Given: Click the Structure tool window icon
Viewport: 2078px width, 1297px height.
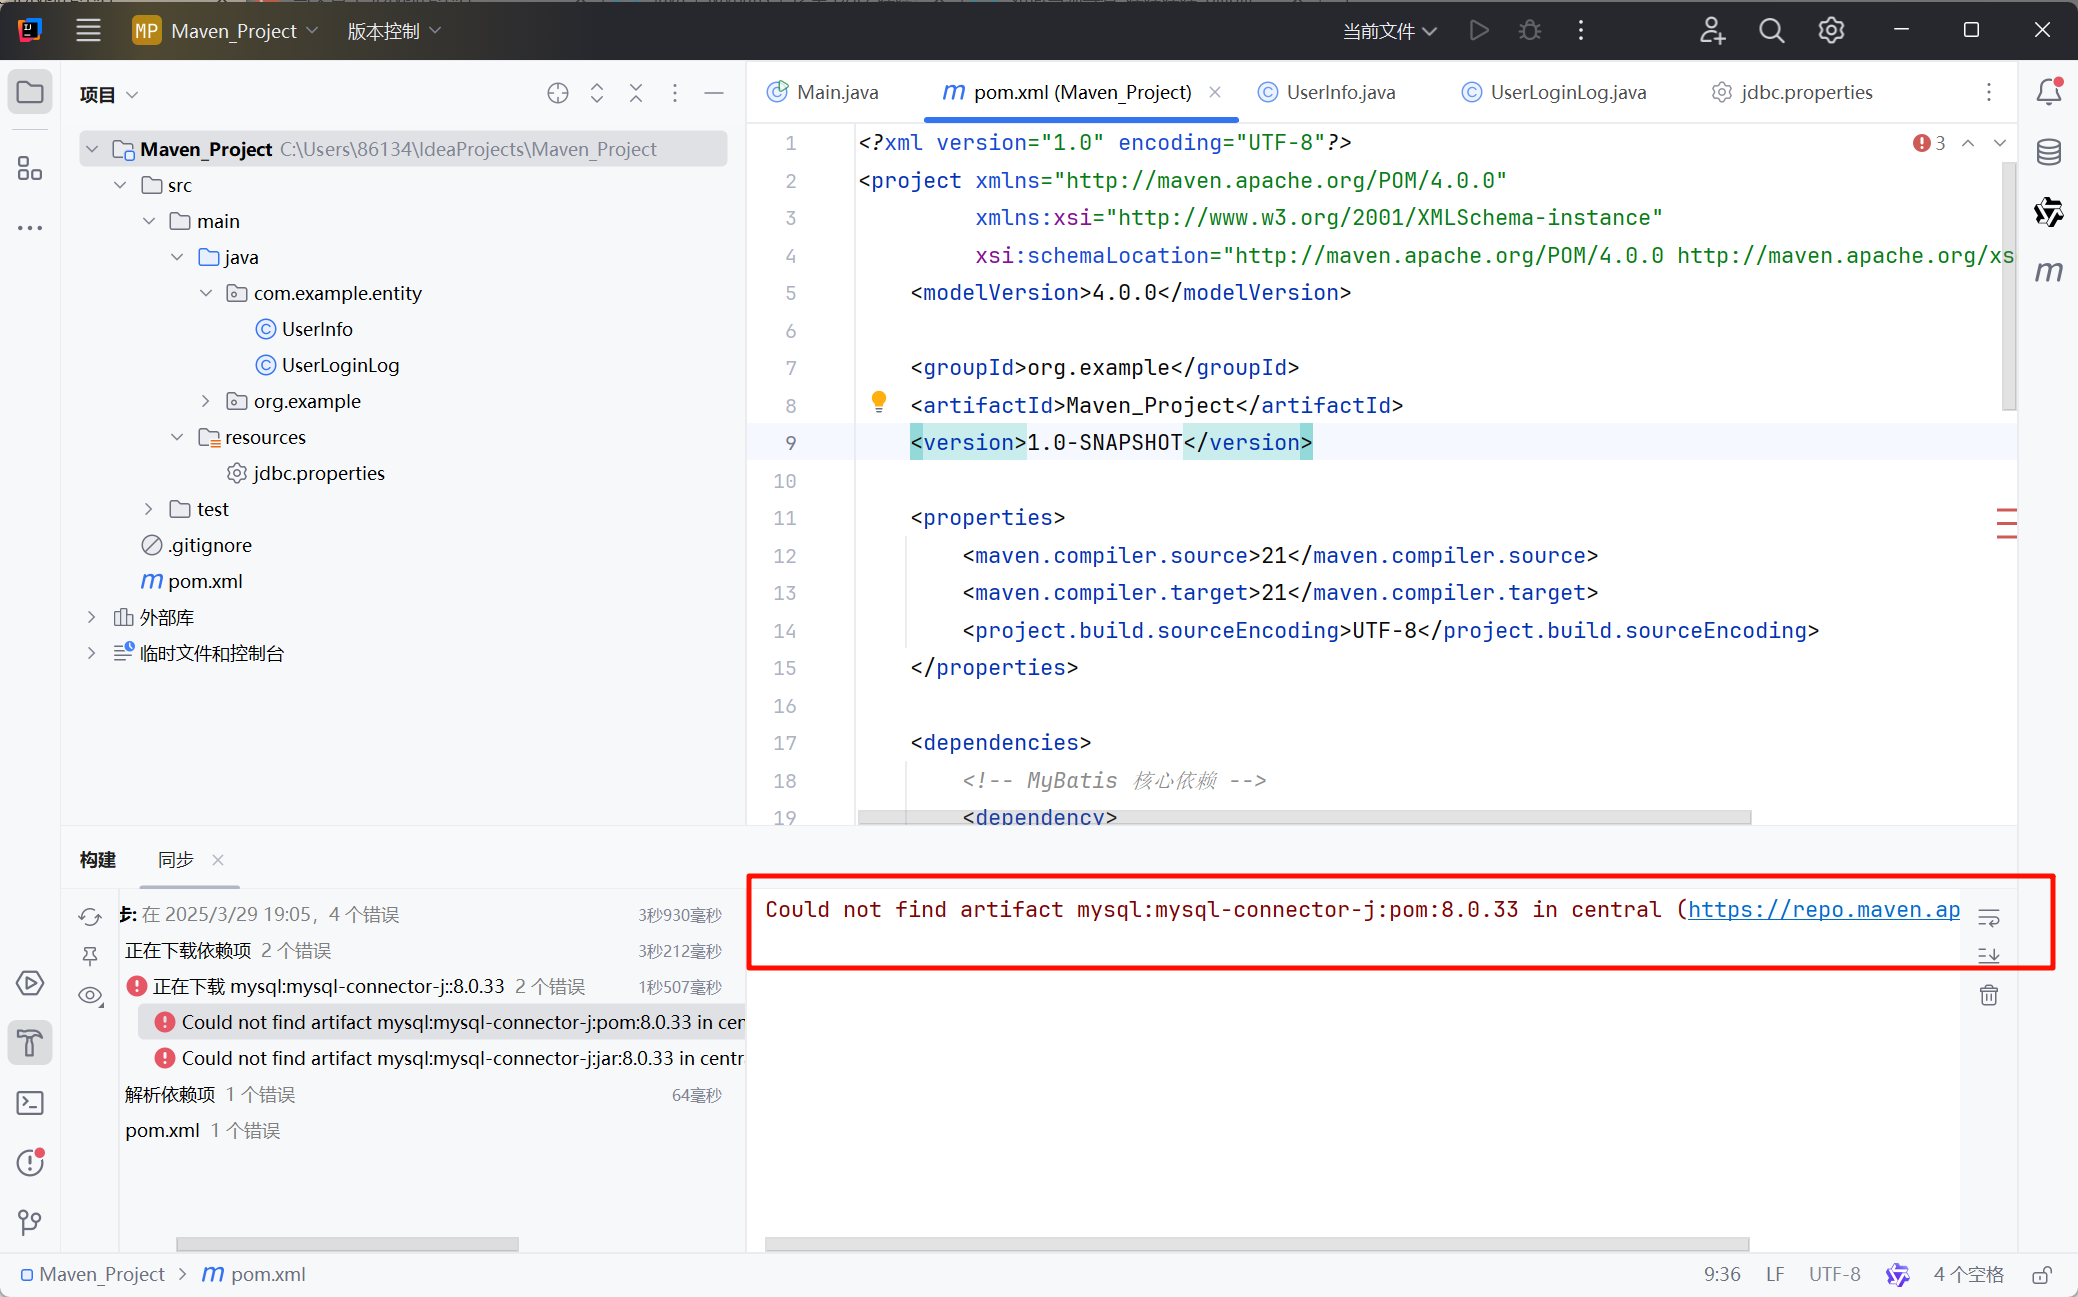Looking at the screenshot, I should point(30,168).
